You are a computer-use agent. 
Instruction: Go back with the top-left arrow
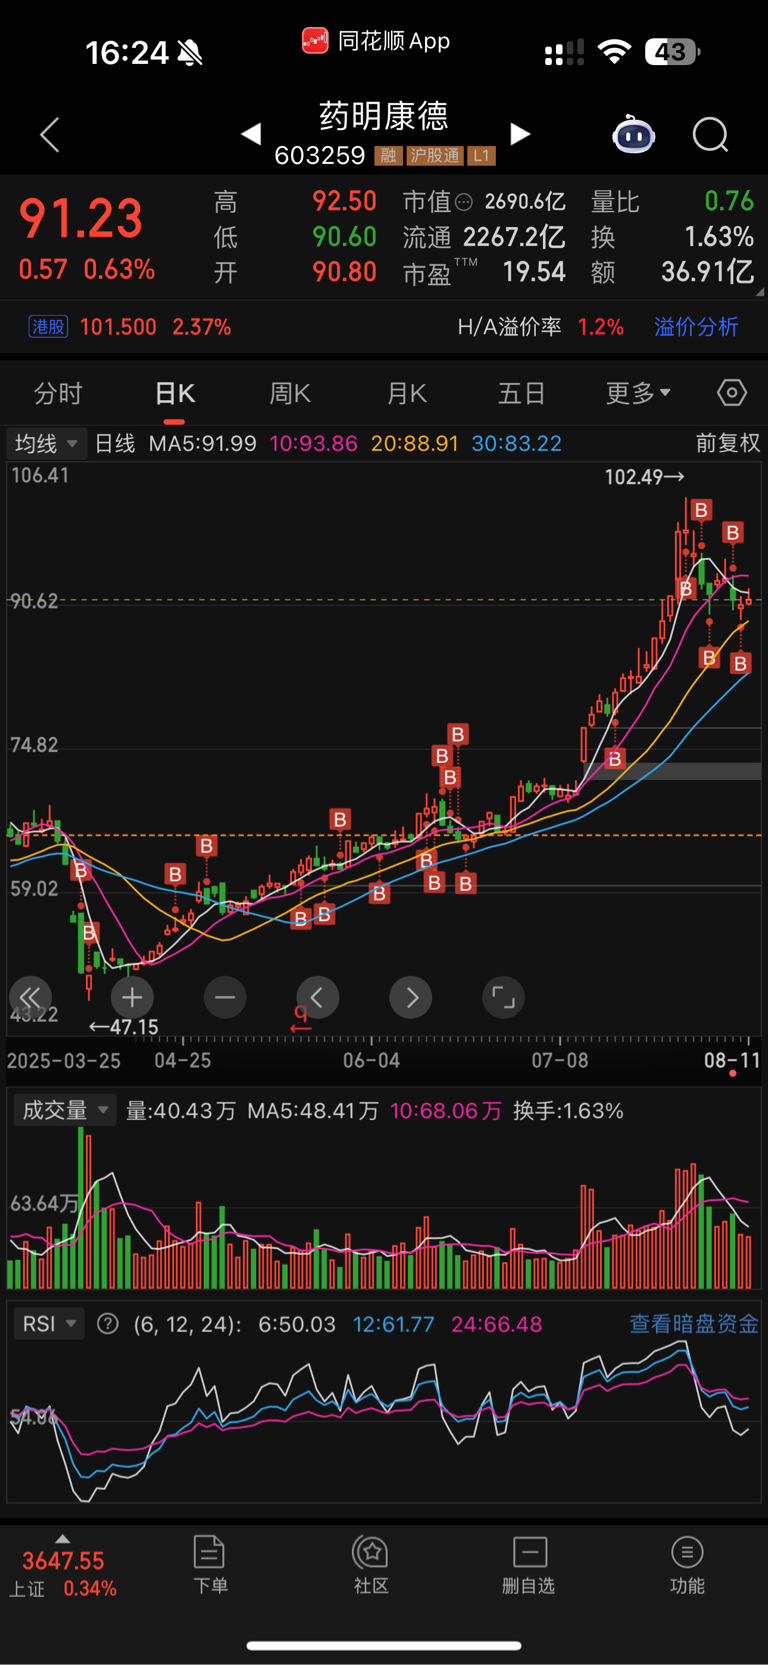[x=50, y=134]
